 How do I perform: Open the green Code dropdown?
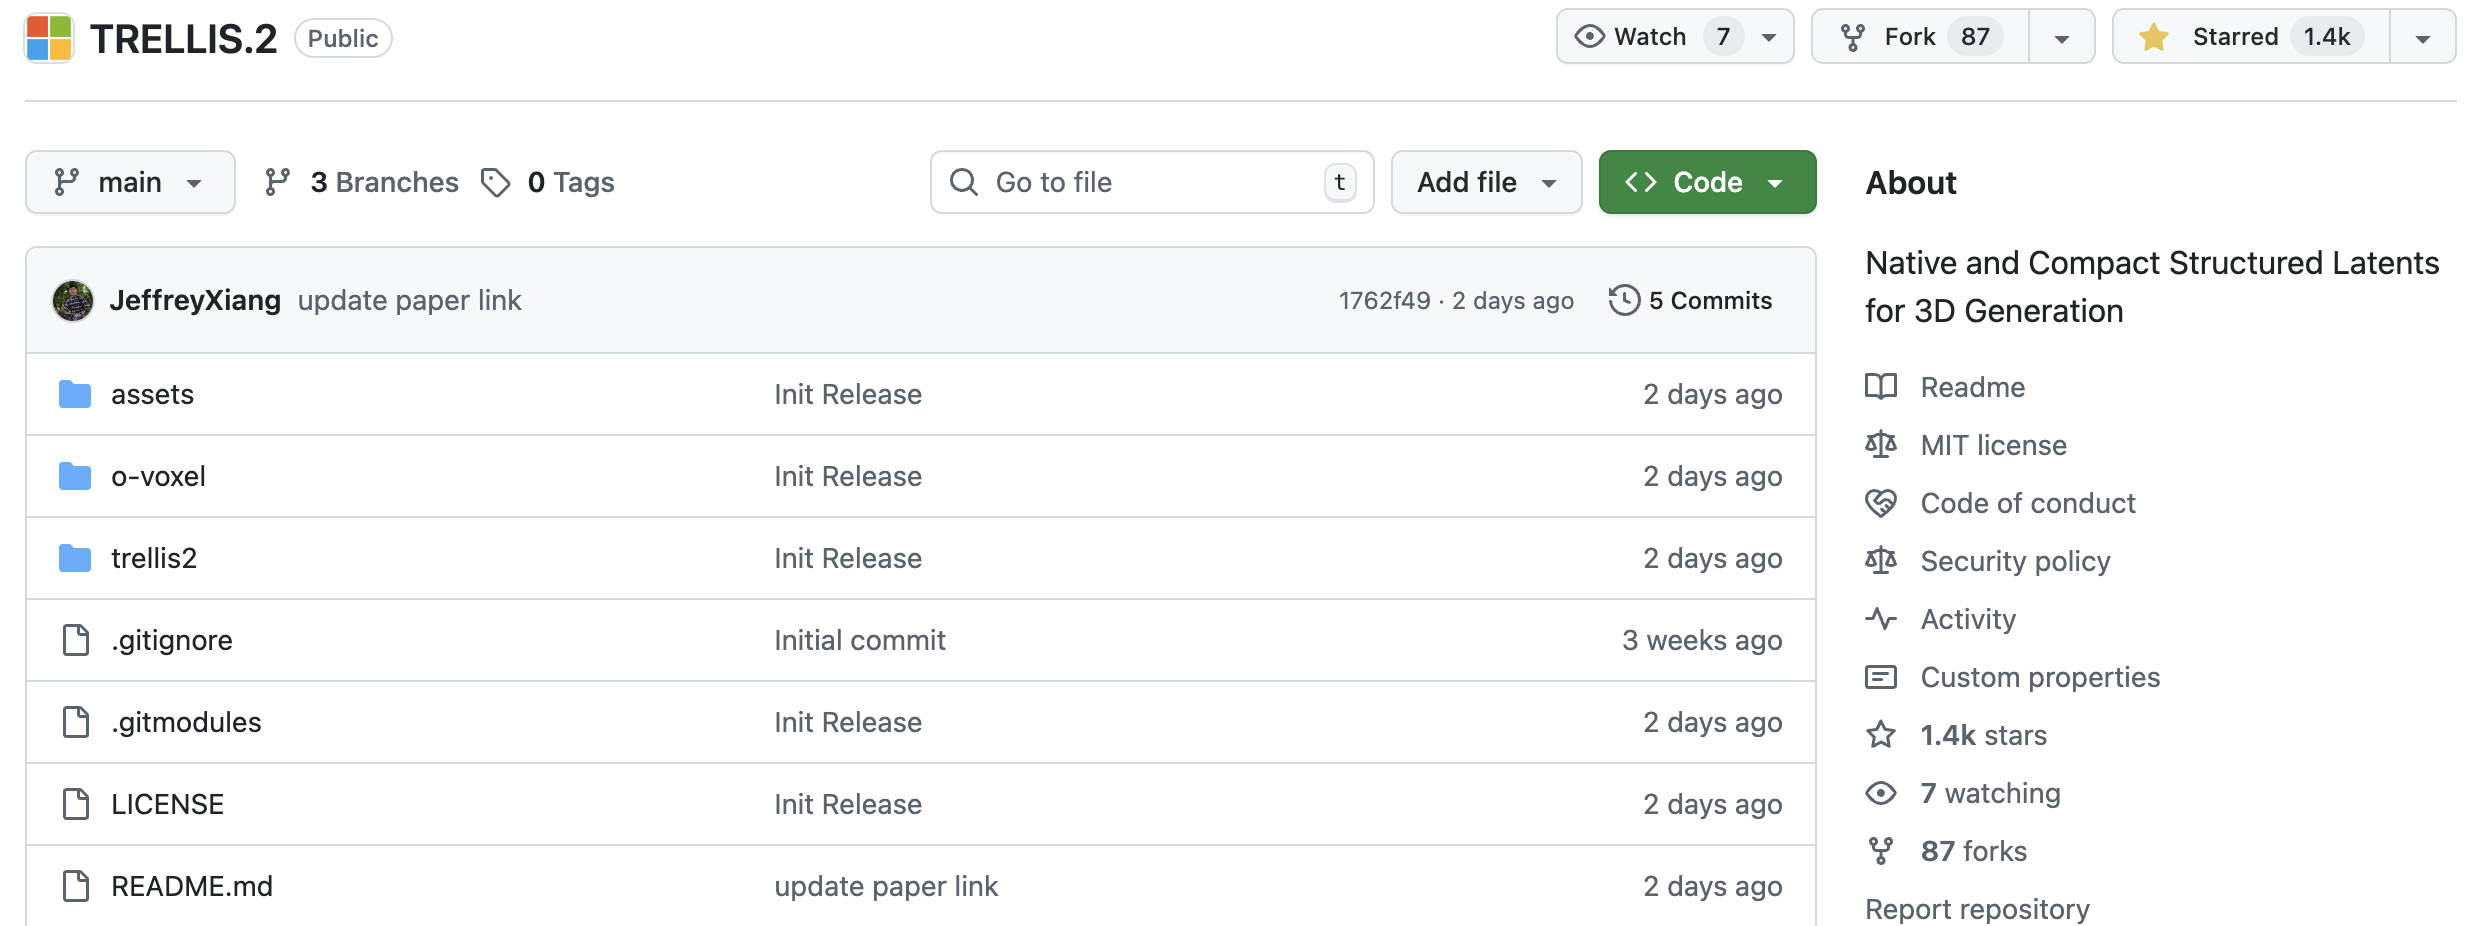tap(1707, 182)
